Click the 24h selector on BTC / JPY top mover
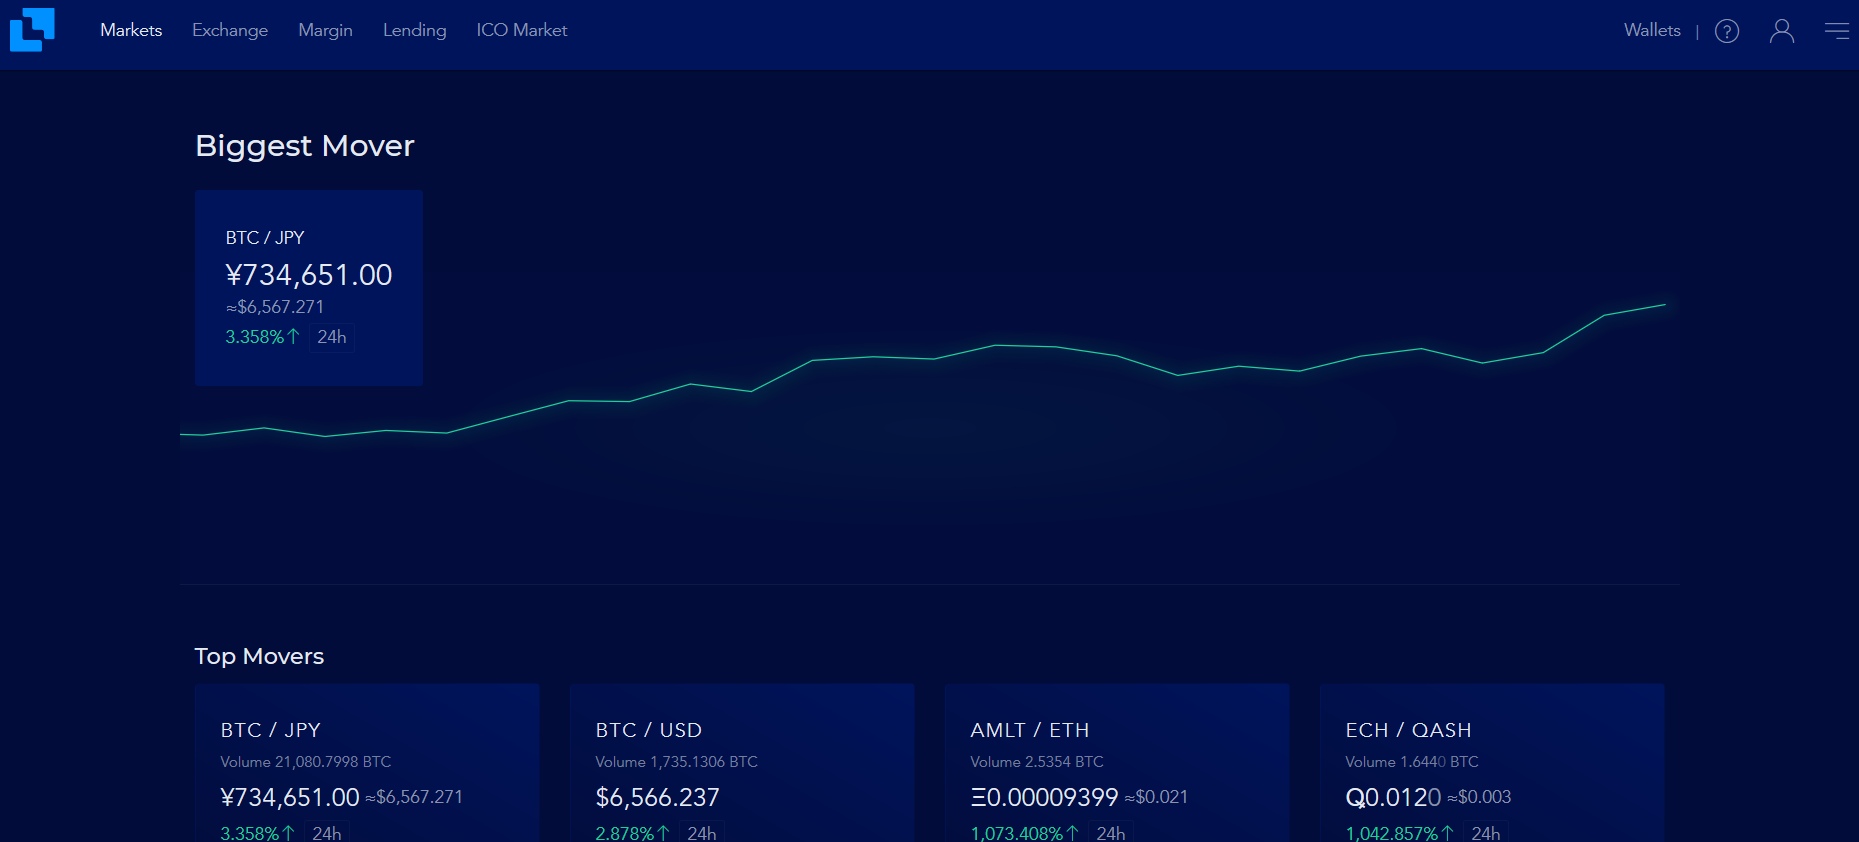The image size is (1859, 842). pos(327,832)
